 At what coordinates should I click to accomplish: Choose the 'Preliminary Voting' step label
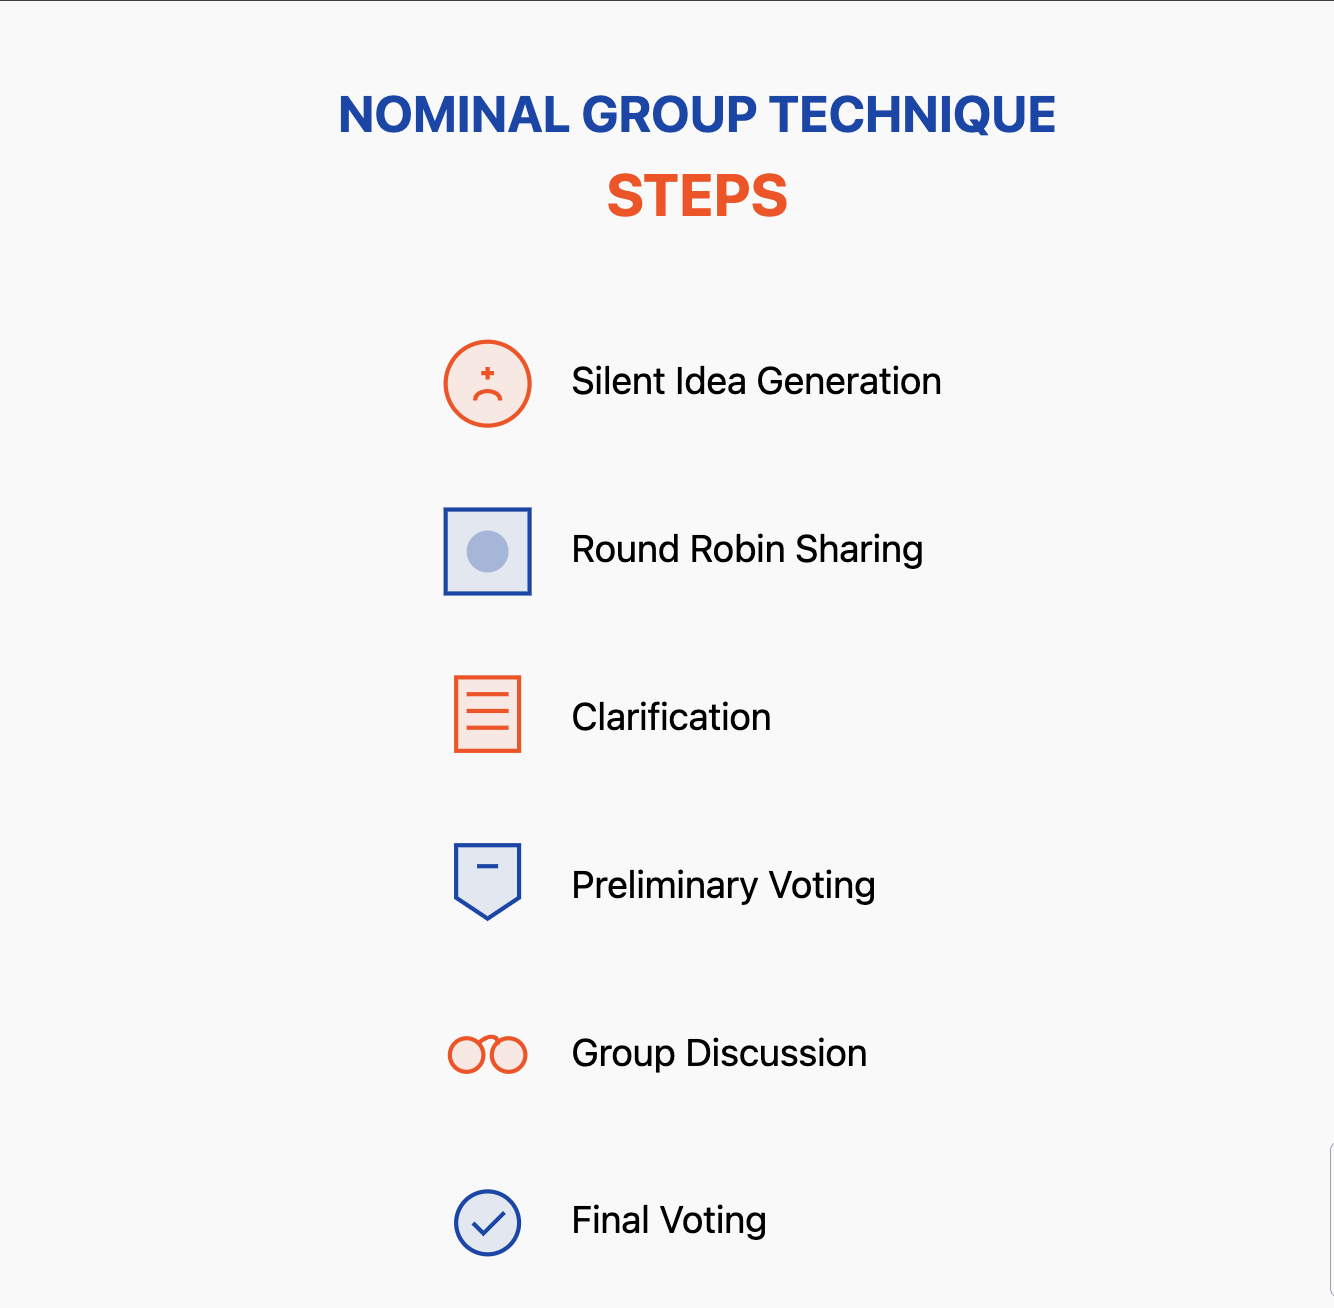coord(723,885)
